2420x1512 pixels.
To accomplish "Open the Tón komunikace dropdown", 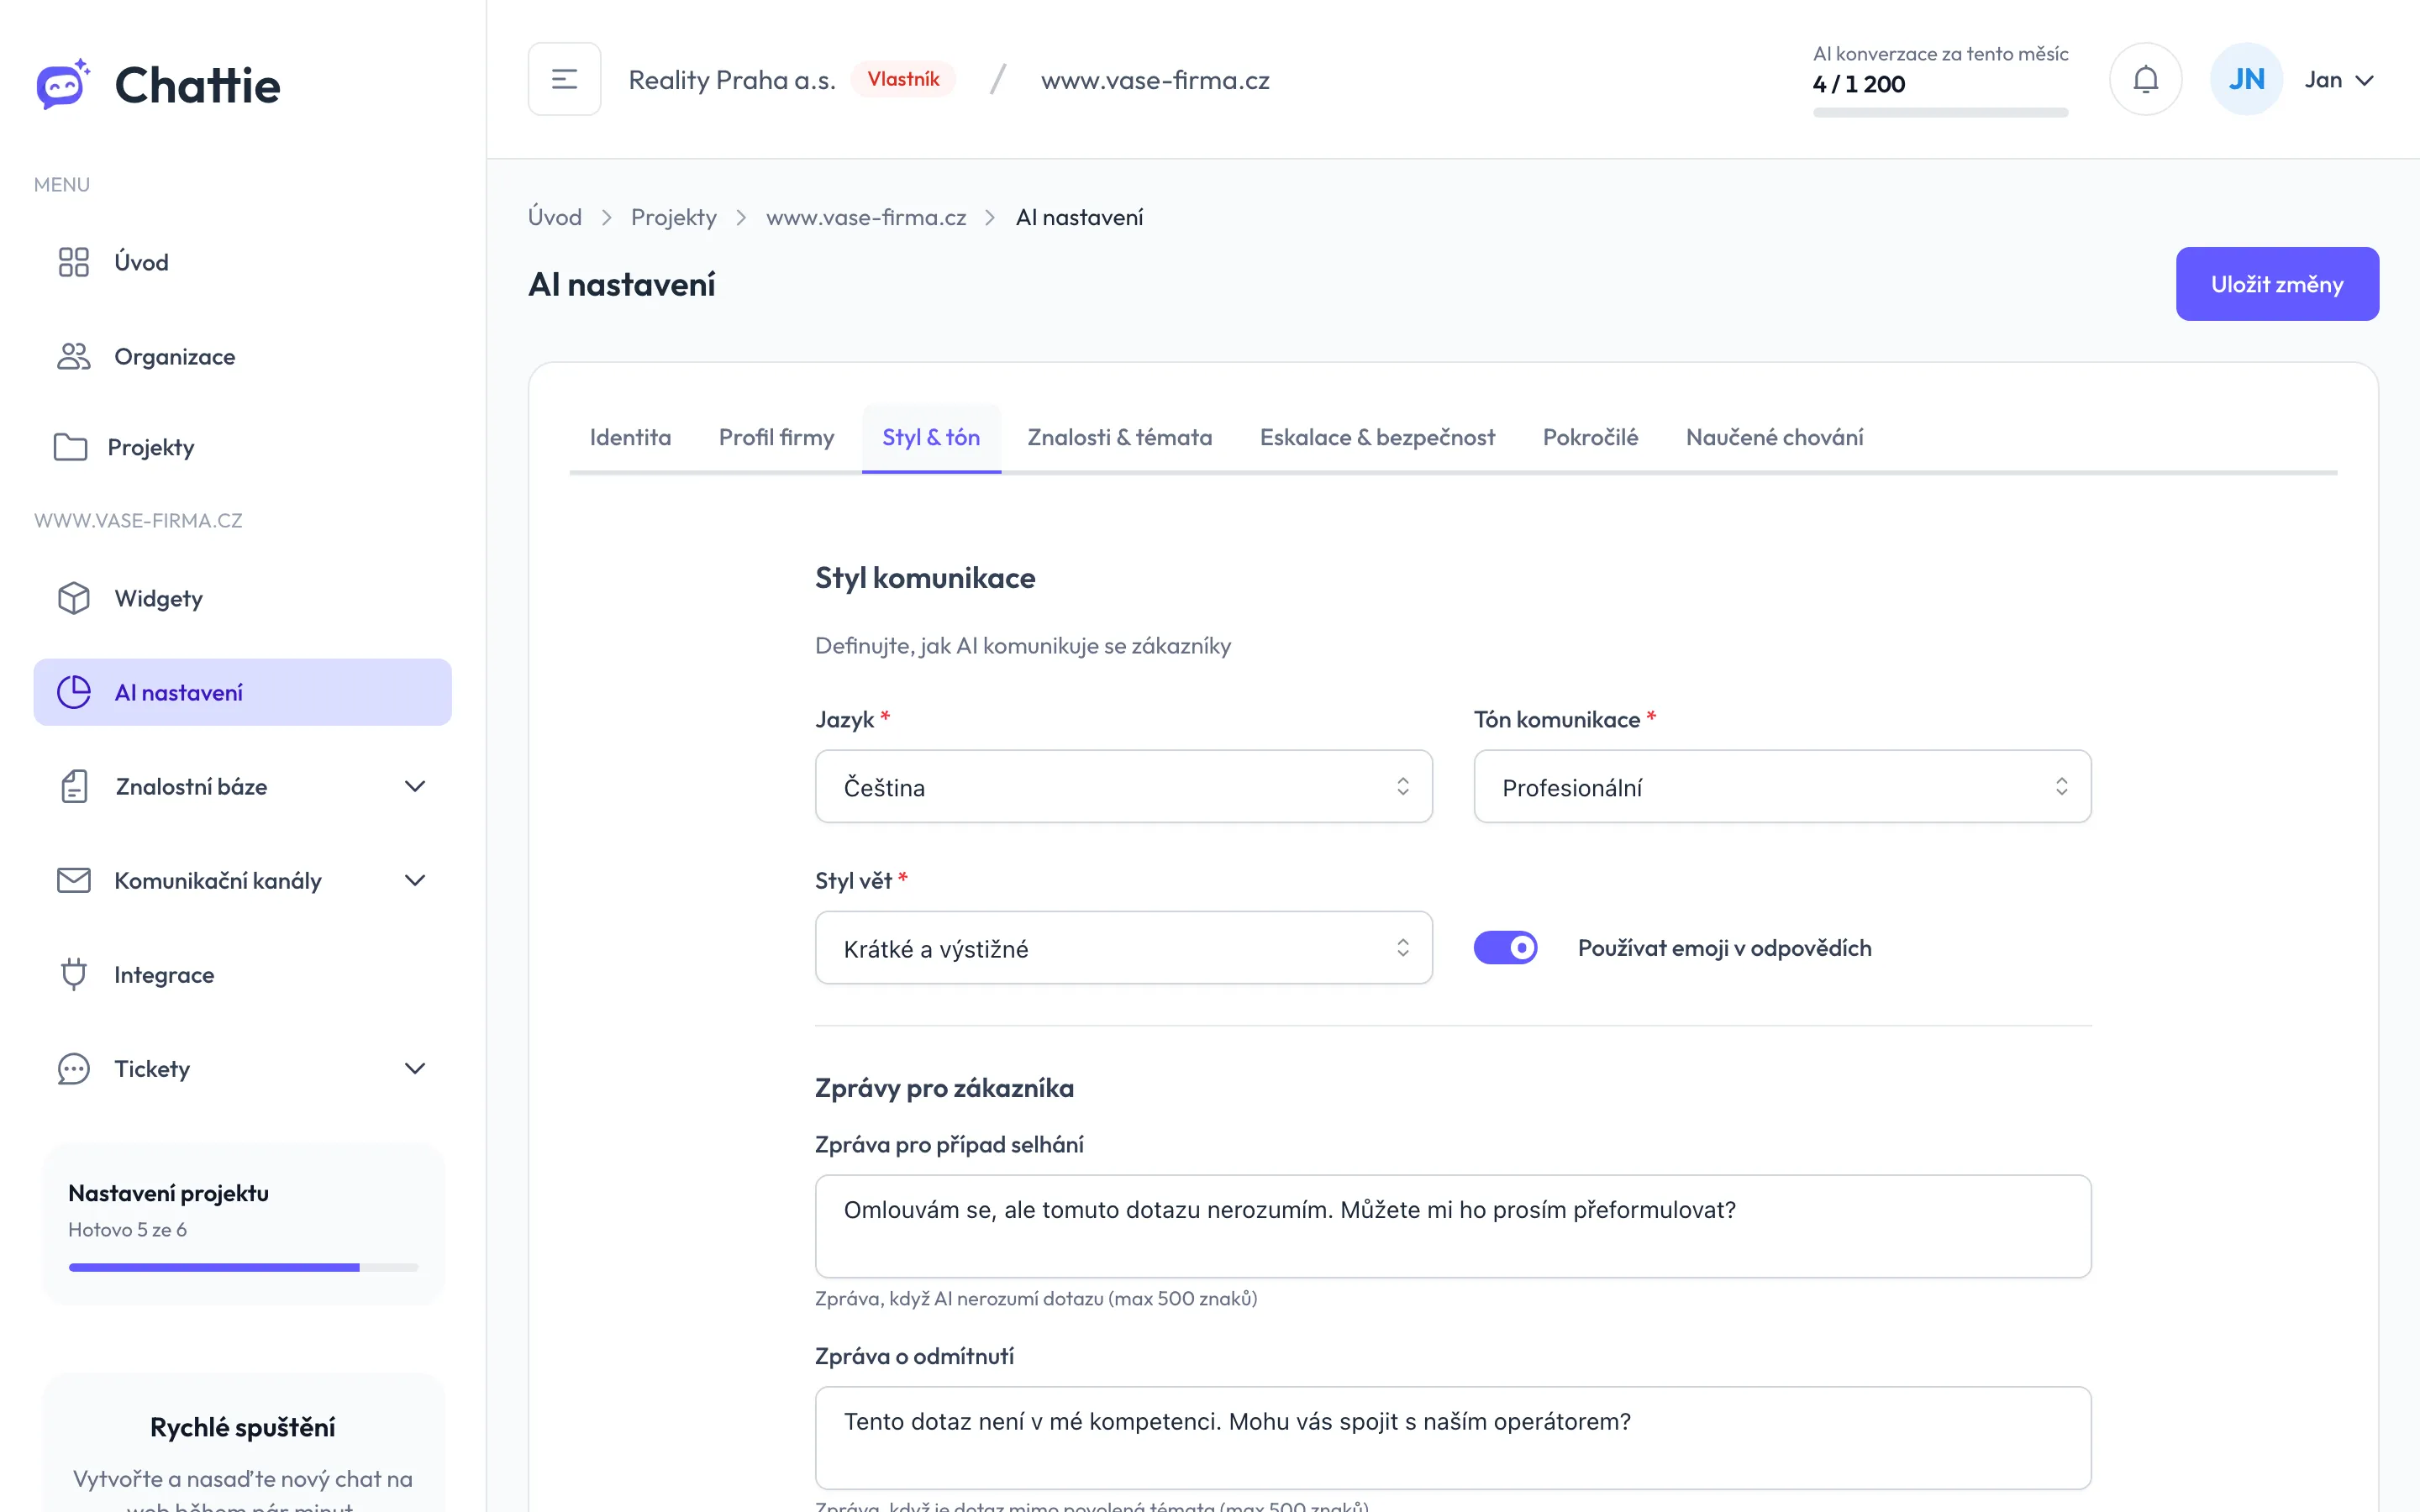I will click(x=1782, y=787).
